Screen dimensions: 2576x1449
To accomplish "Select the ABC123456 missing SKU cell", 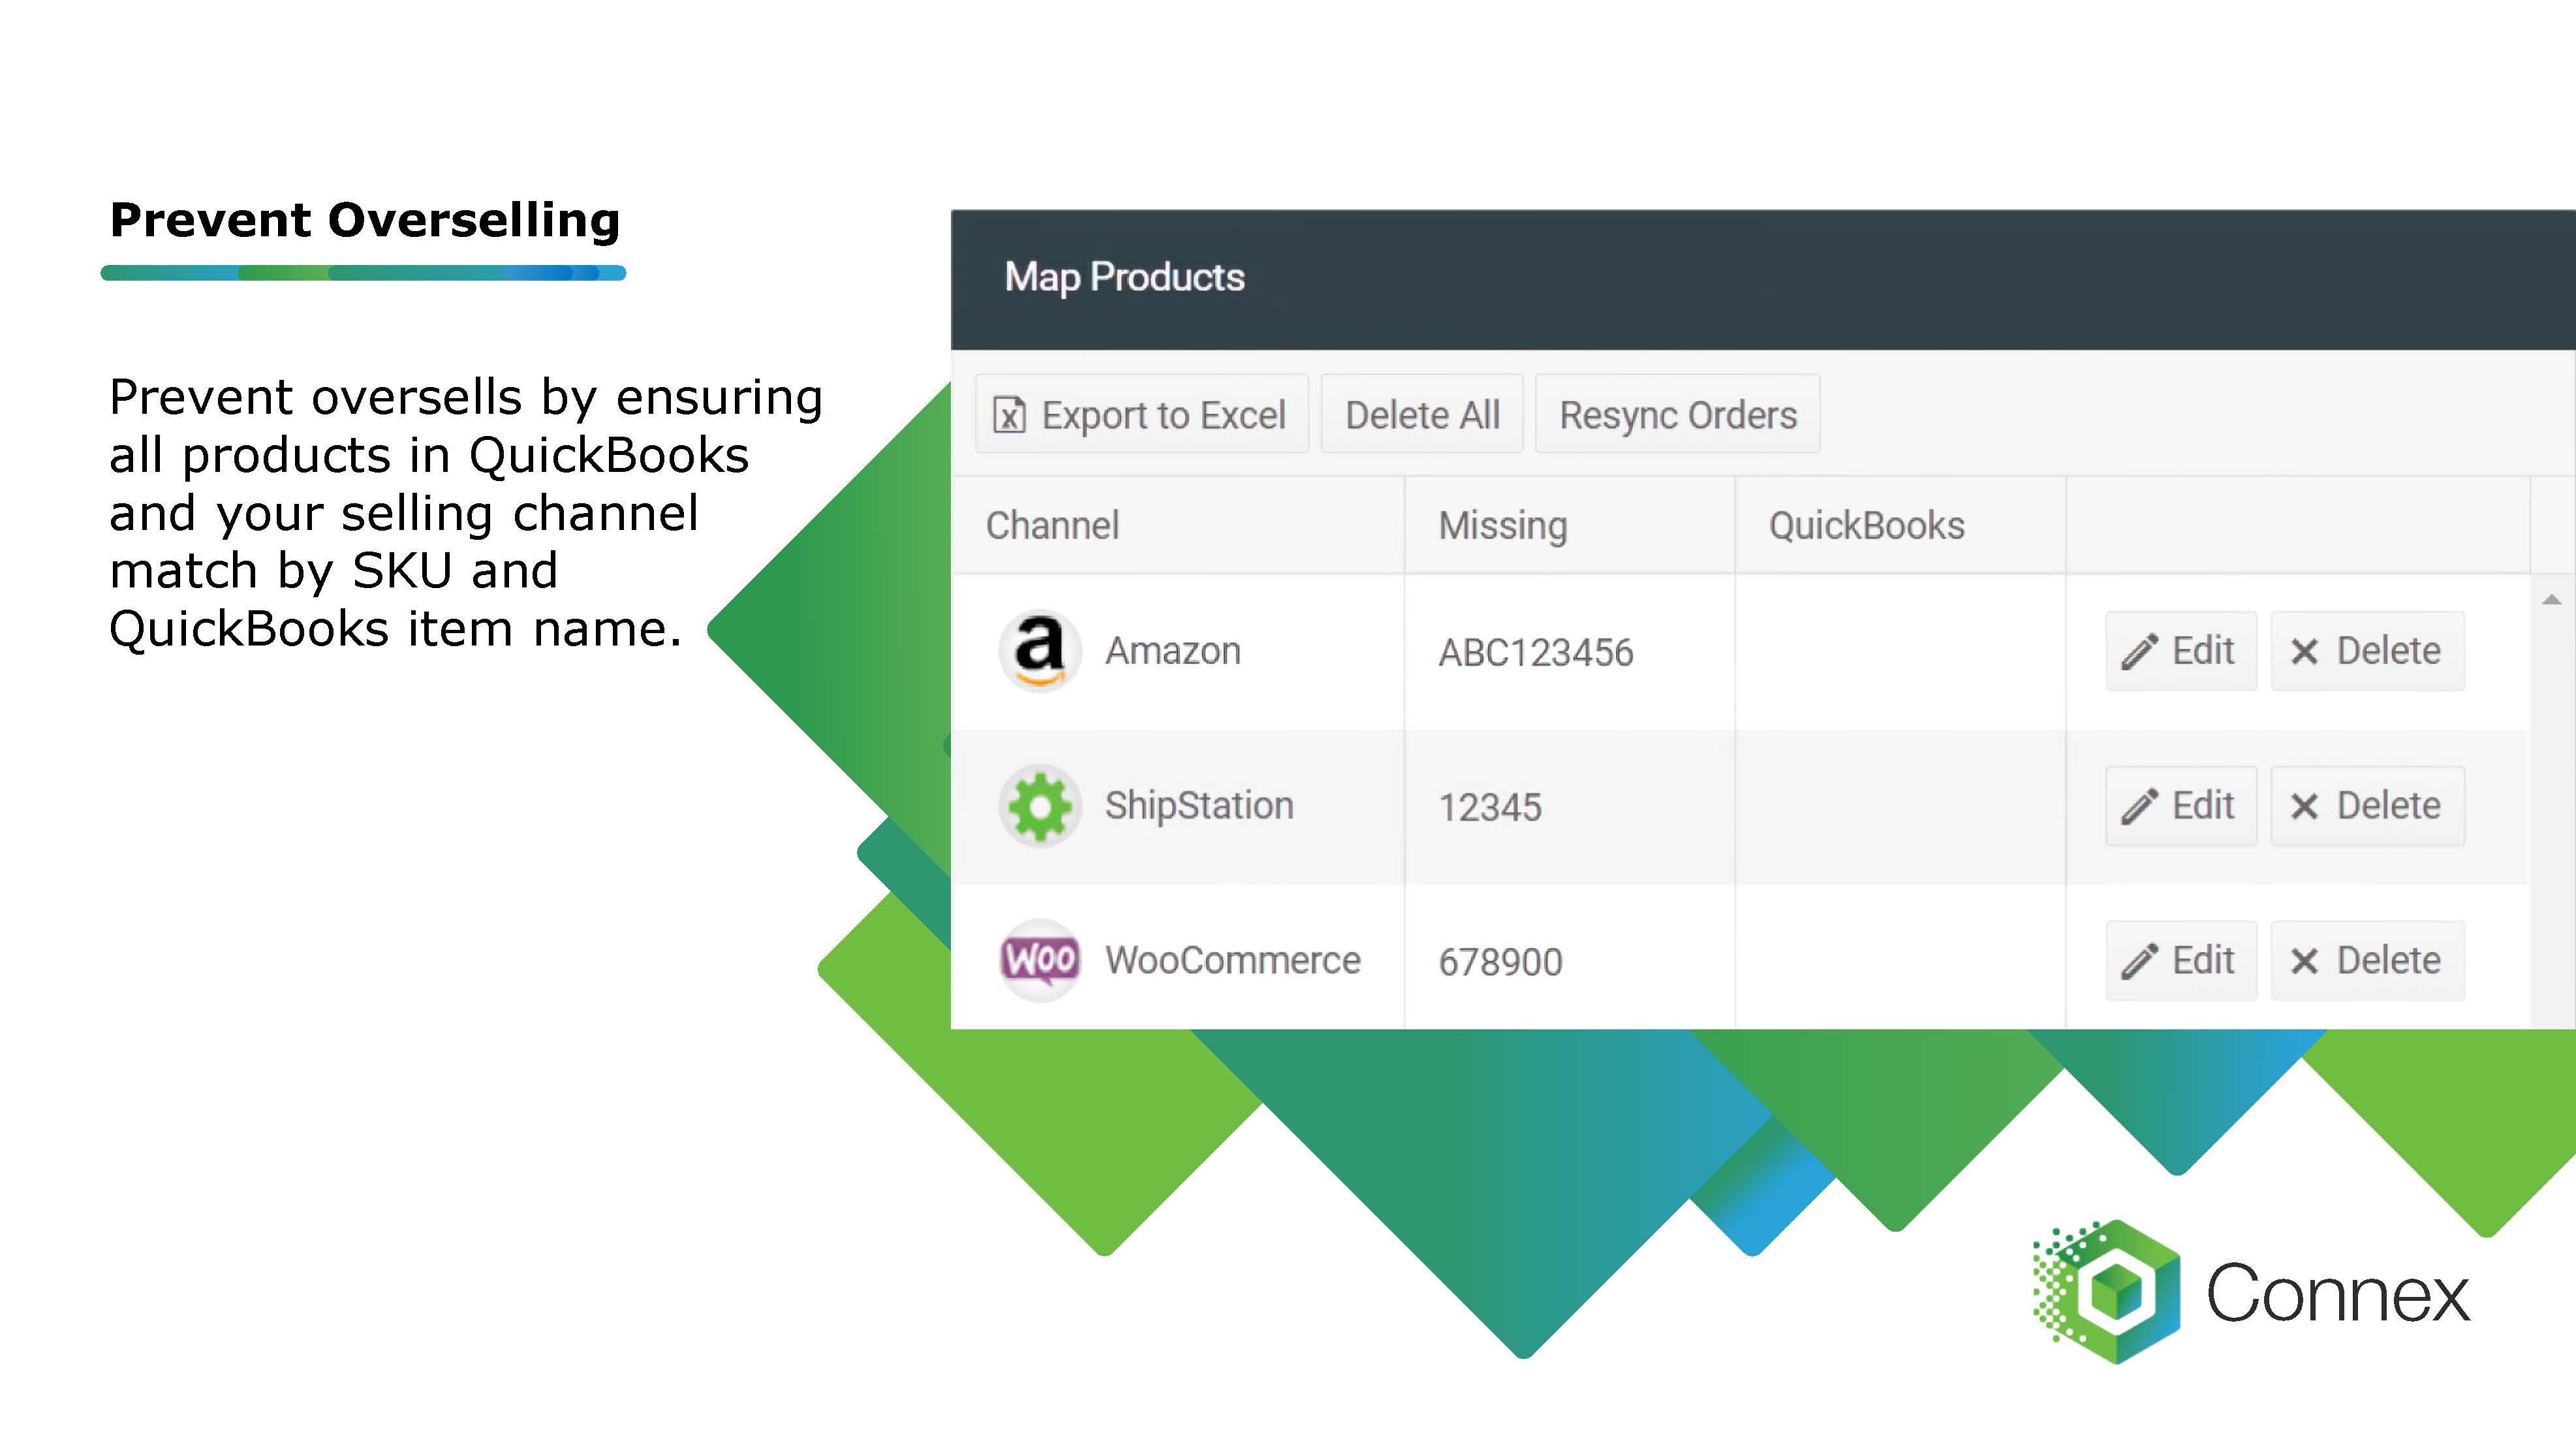I will 1535,652.
